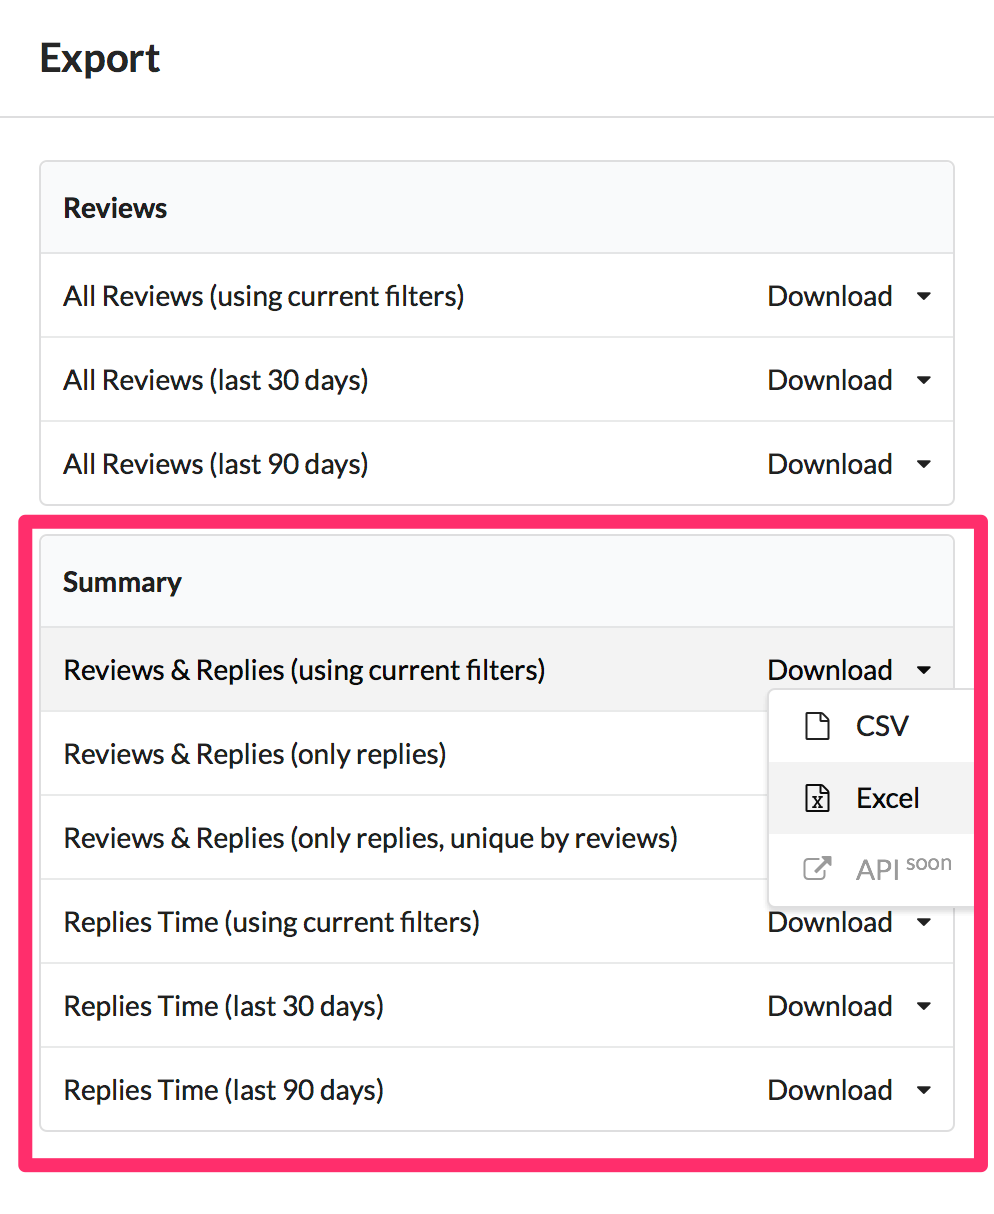Click the CSV file icon in dropdown
Image resolution: width=994 pixels, height=1214 pixels.
(x=817, y=726)
